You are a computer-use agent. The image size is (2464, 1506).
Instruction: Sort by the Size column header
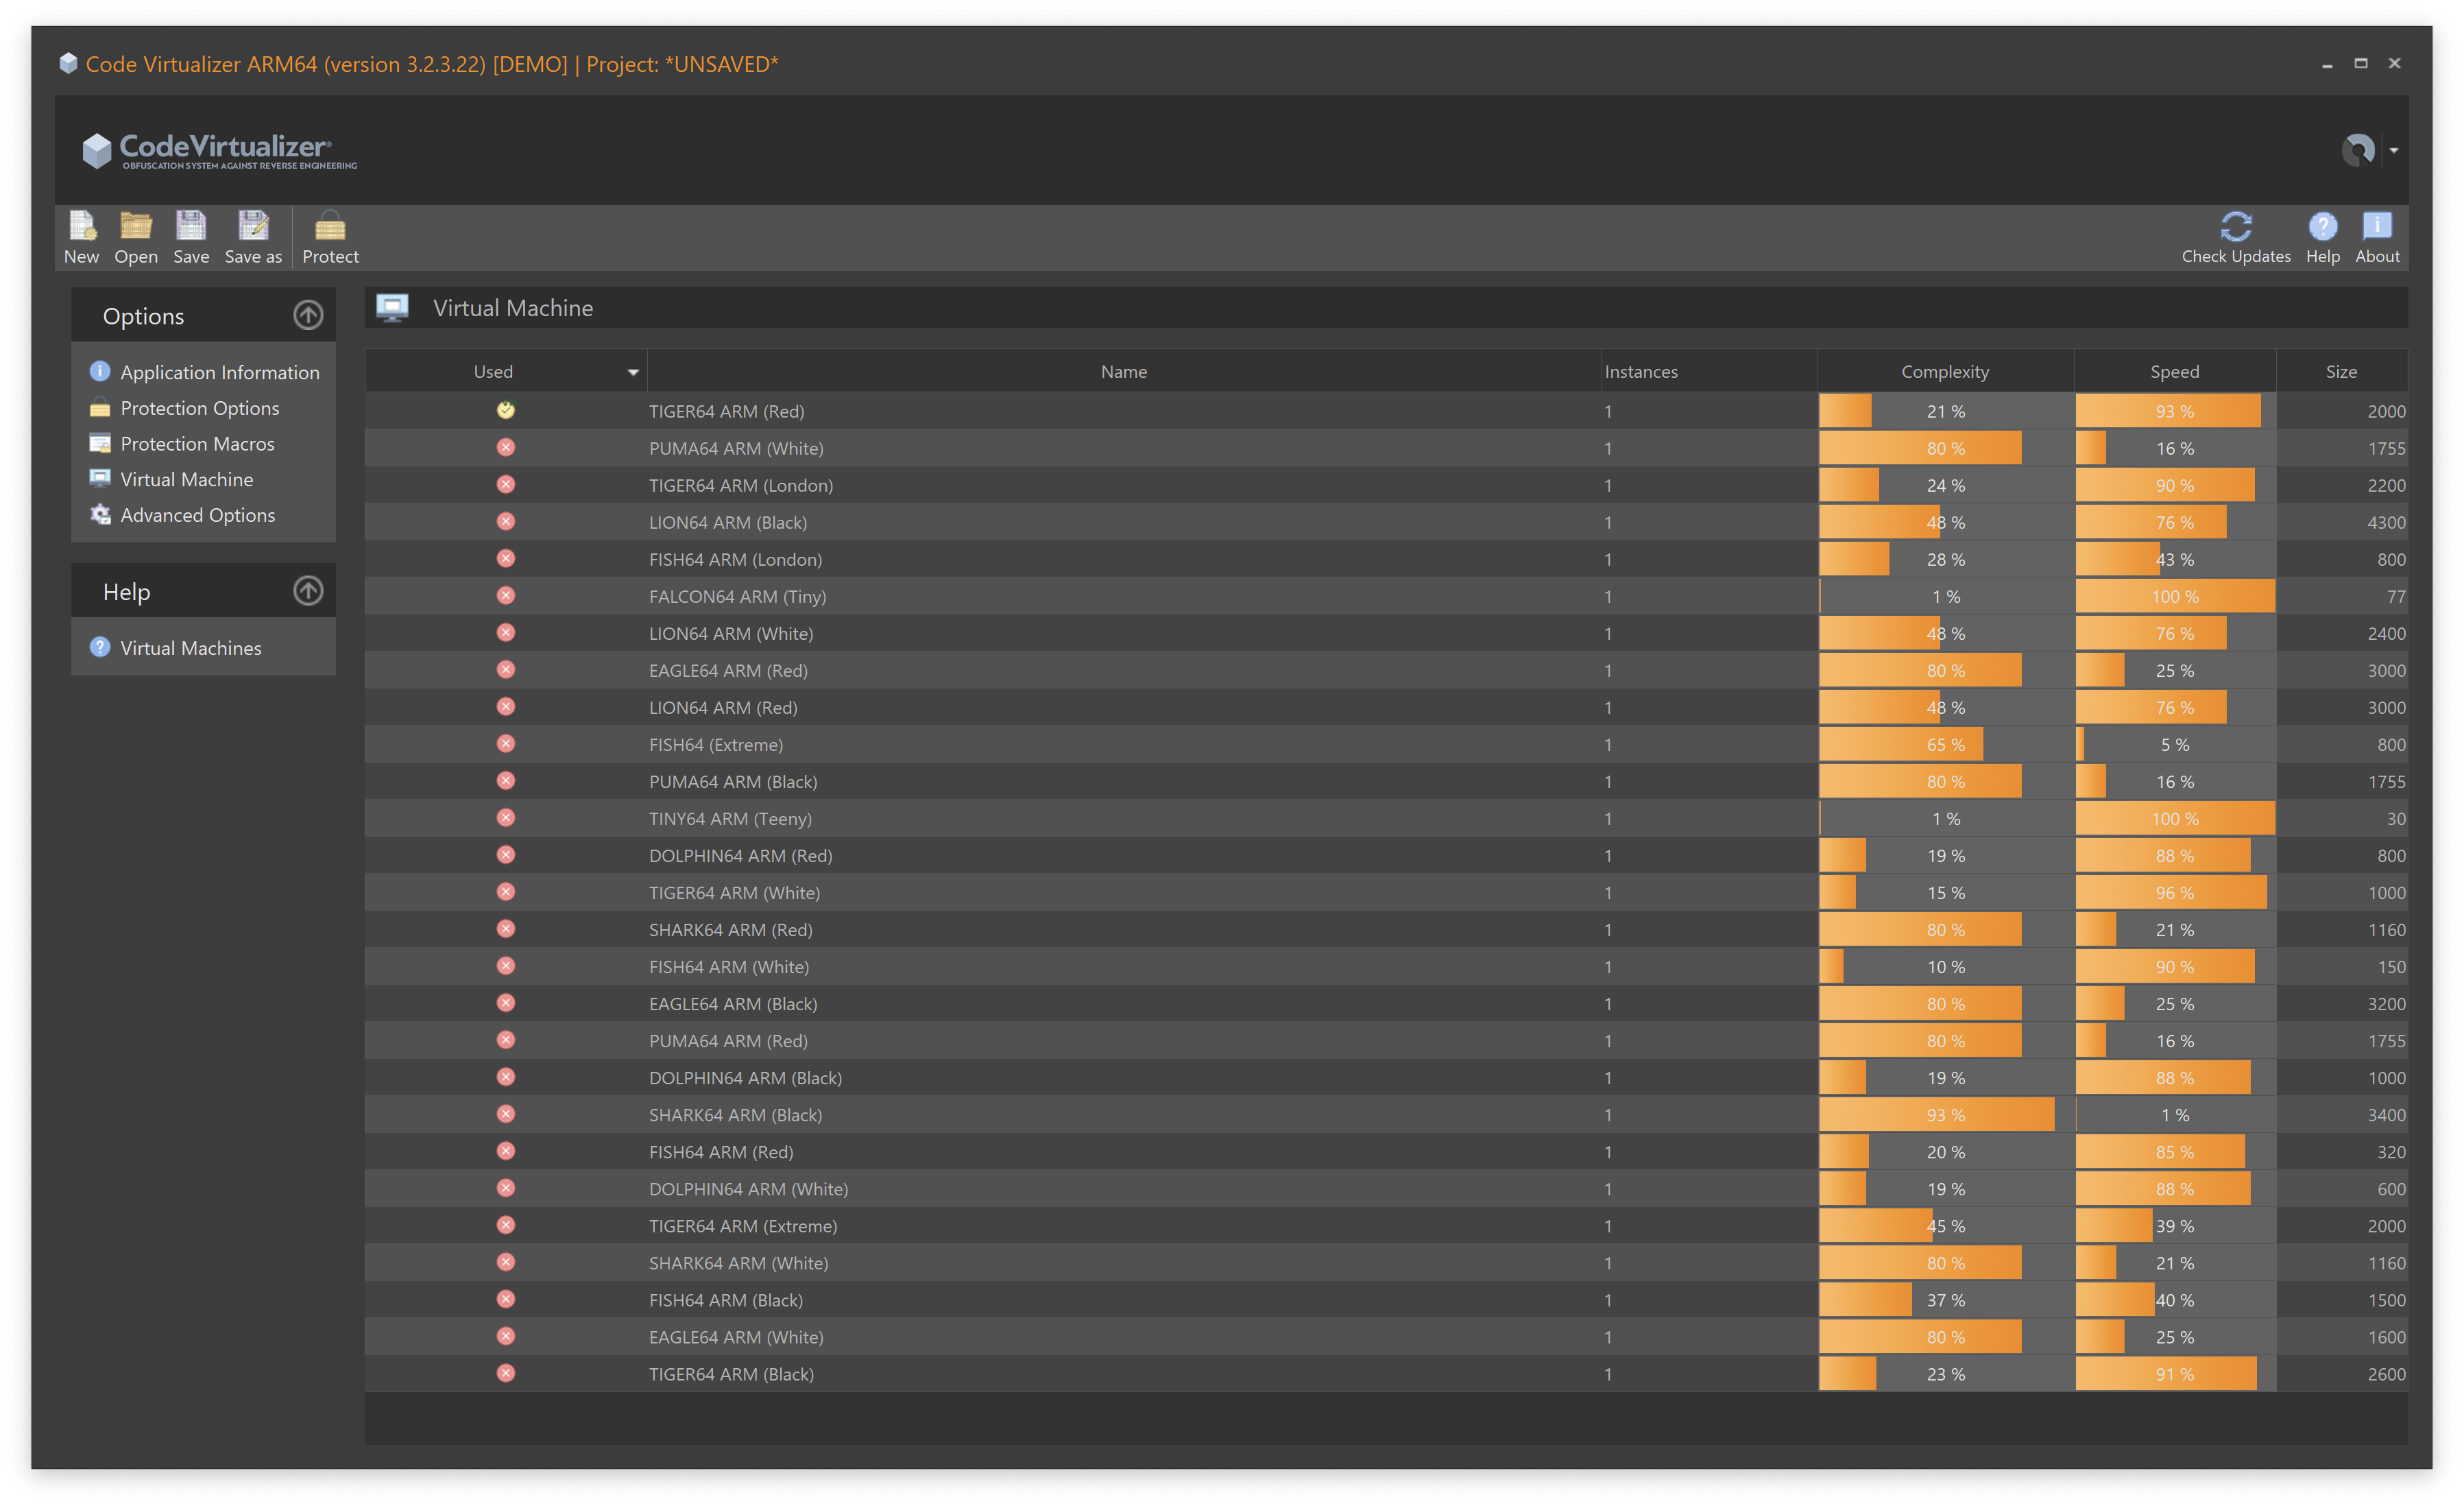point(2341,372)
